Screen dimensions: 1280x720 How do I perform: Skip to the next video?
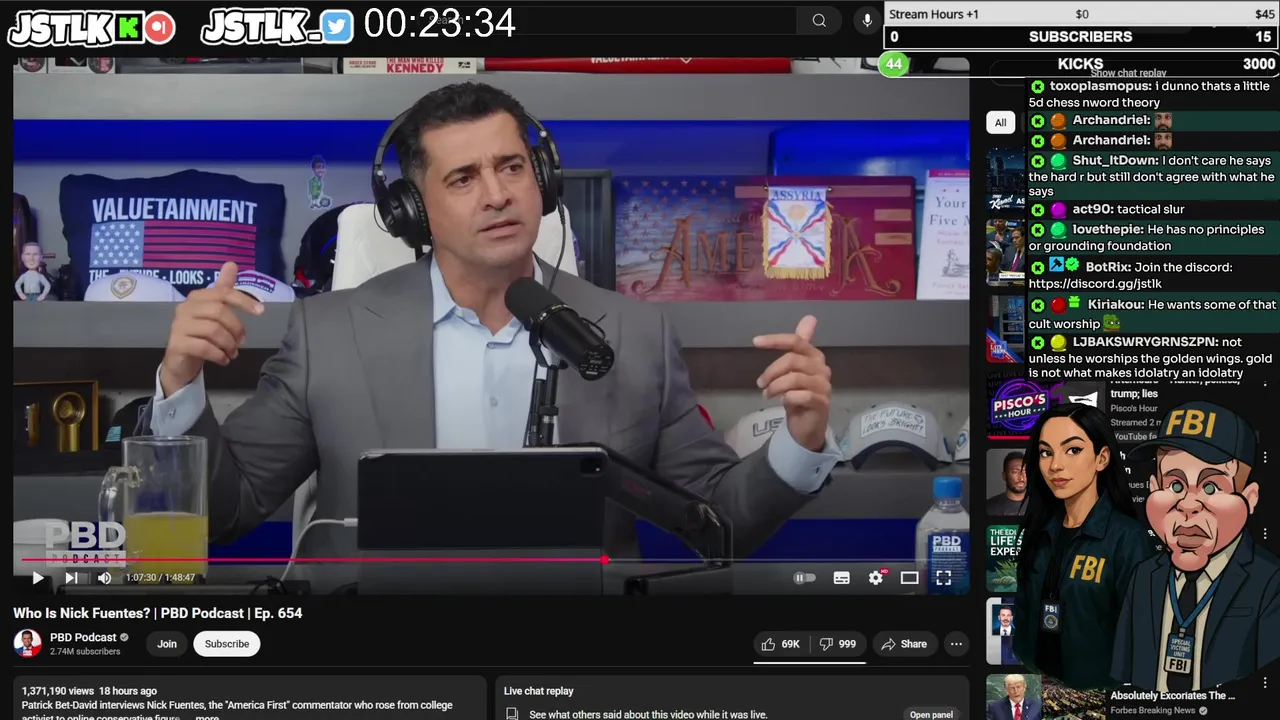pos(71,578)
